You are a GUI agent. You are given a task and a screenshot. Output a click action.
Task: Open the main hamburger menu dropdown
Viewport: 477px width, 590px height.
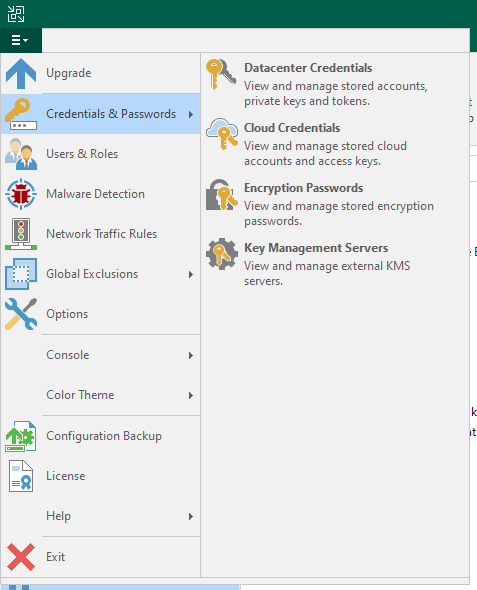click(20, 40)
